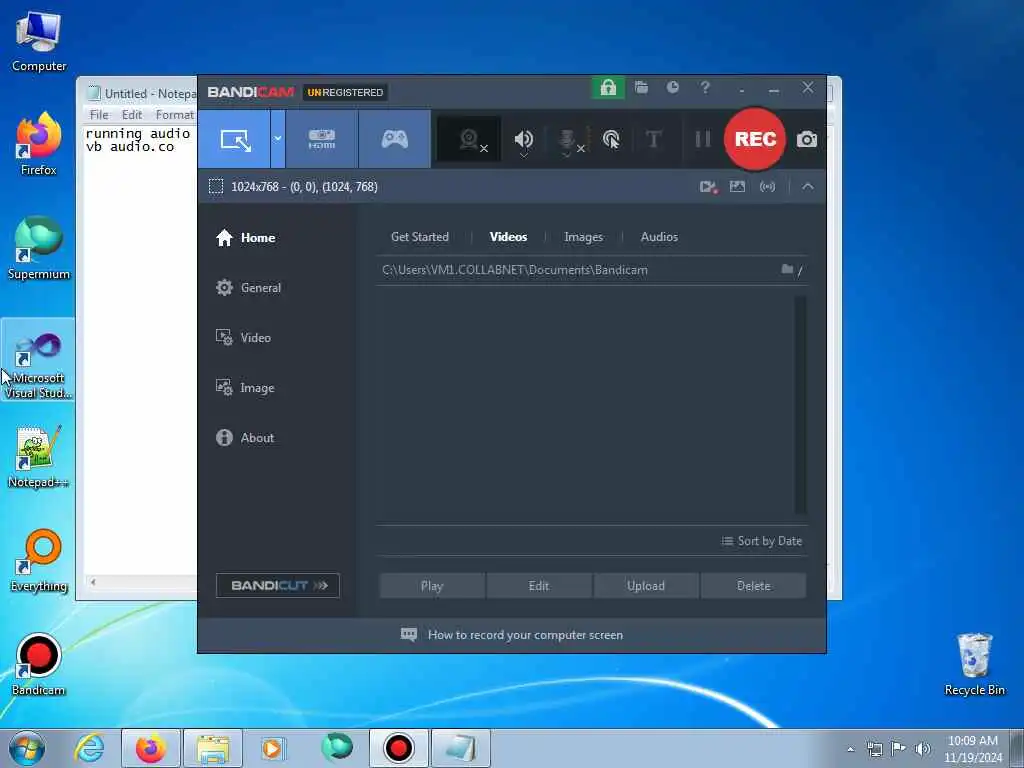Open the help question mark icon
This screenshot has width=1024, height=768.
click(705, 88)
